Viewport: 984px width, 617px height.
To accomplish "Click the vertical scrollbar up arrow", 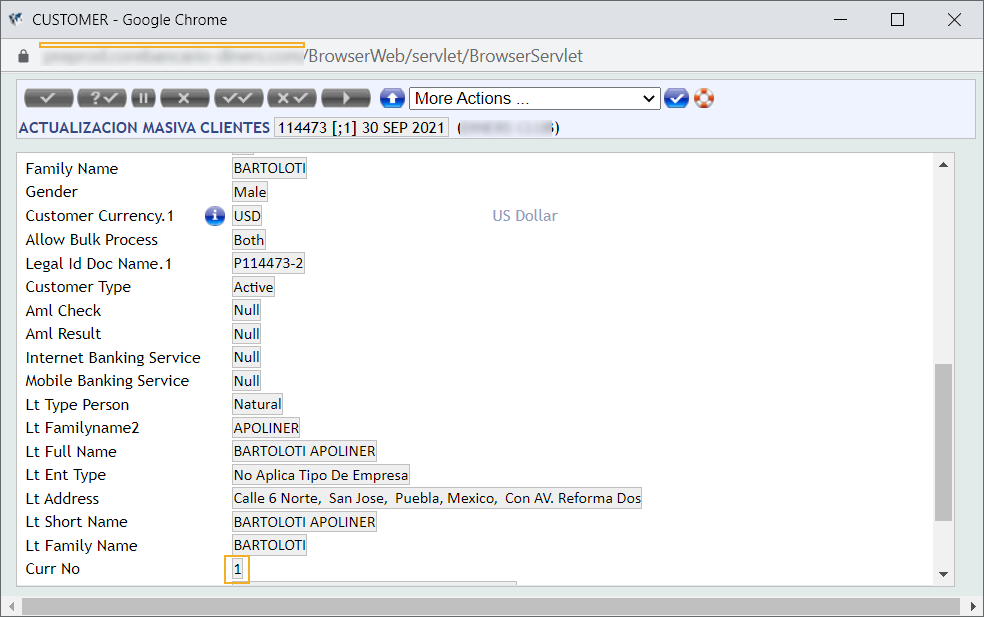I will 942,165.
